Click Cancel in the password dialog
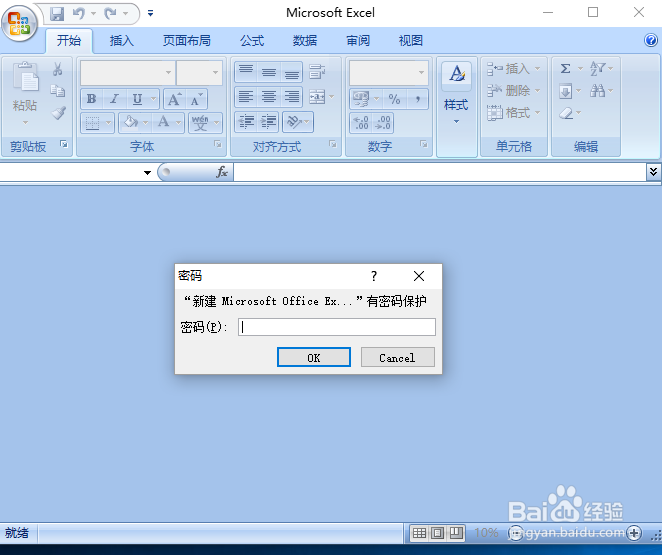662x555 pixels. [397, 357]
